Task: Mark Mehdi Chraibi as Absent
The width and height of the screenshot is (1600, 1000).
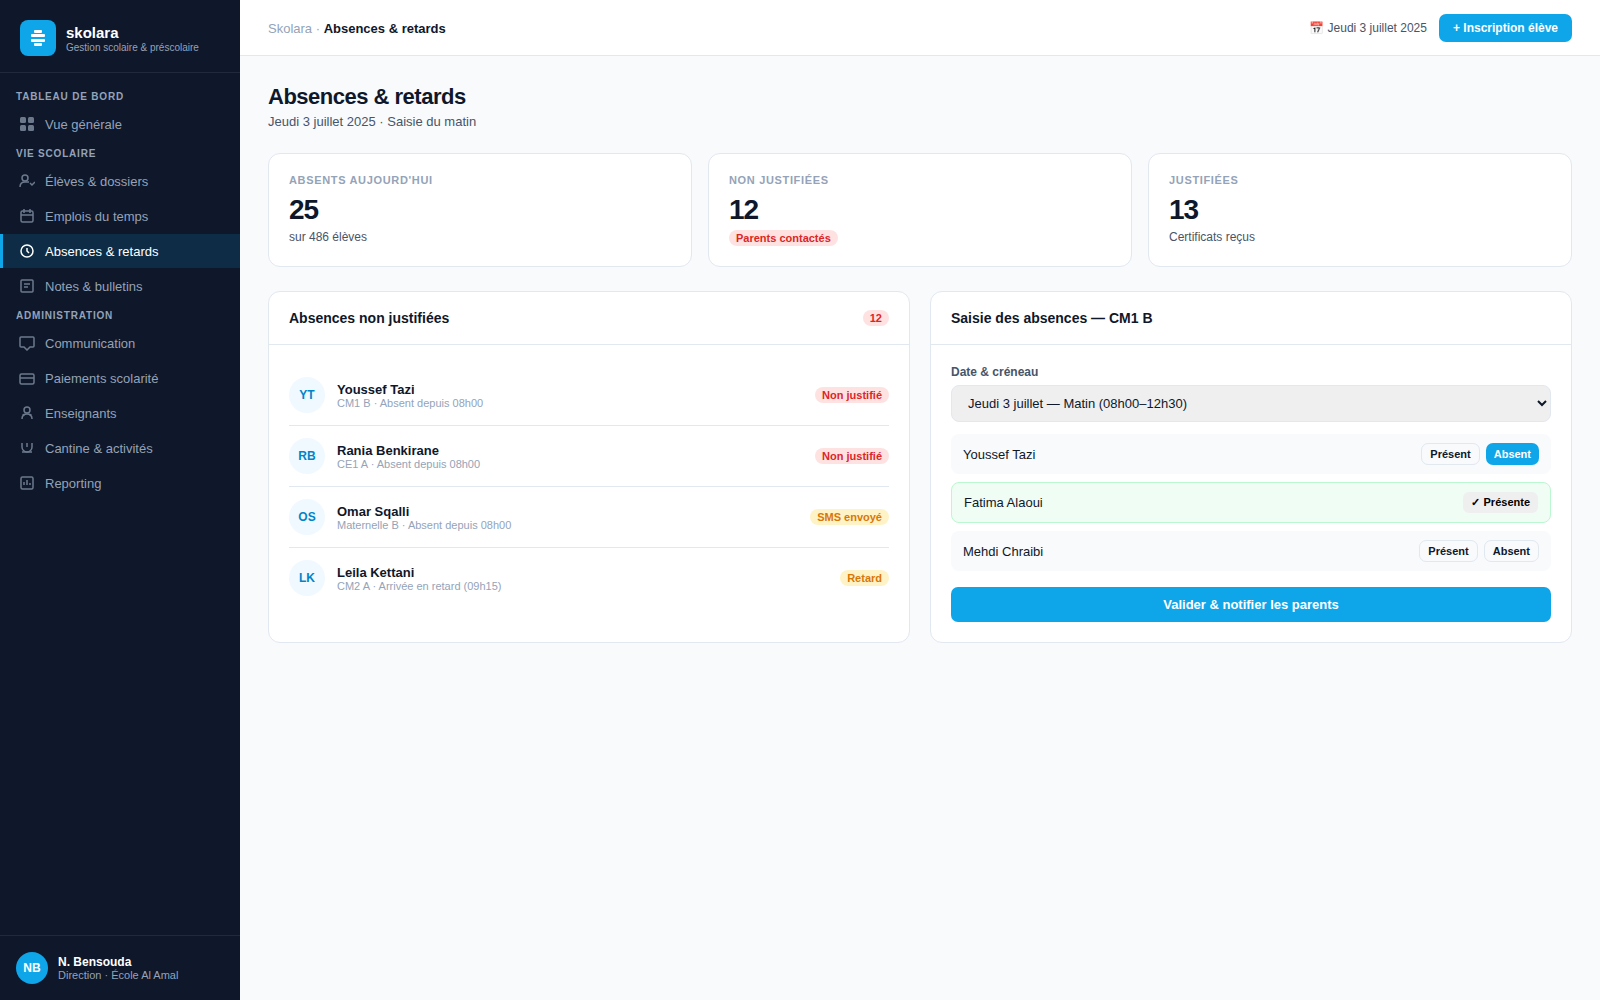Action: (x=1511, y=551)
